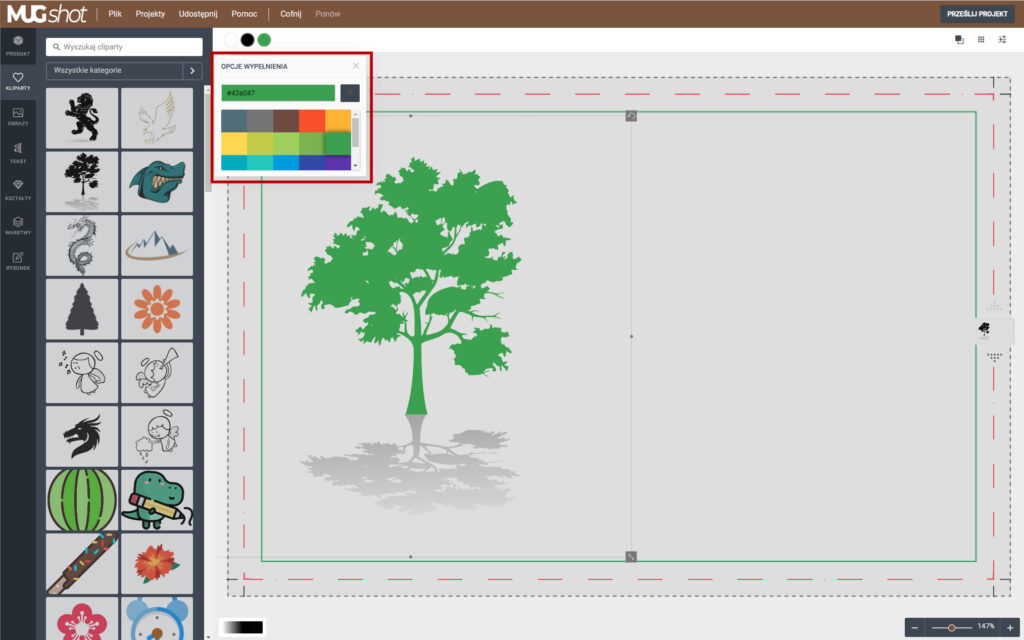Show the Warstwy layers panel
Image resolution: width=1024 pixels, height=640 pixels.
coord(18,225)
